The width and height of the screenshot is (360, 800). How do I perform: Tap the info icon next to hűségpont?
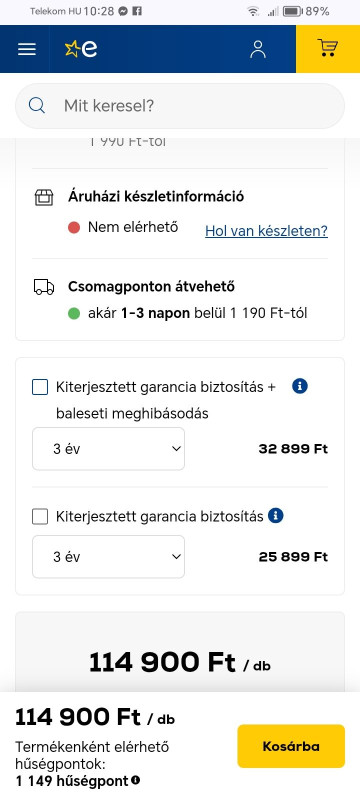pyautogui.click(x=136, y=780)
